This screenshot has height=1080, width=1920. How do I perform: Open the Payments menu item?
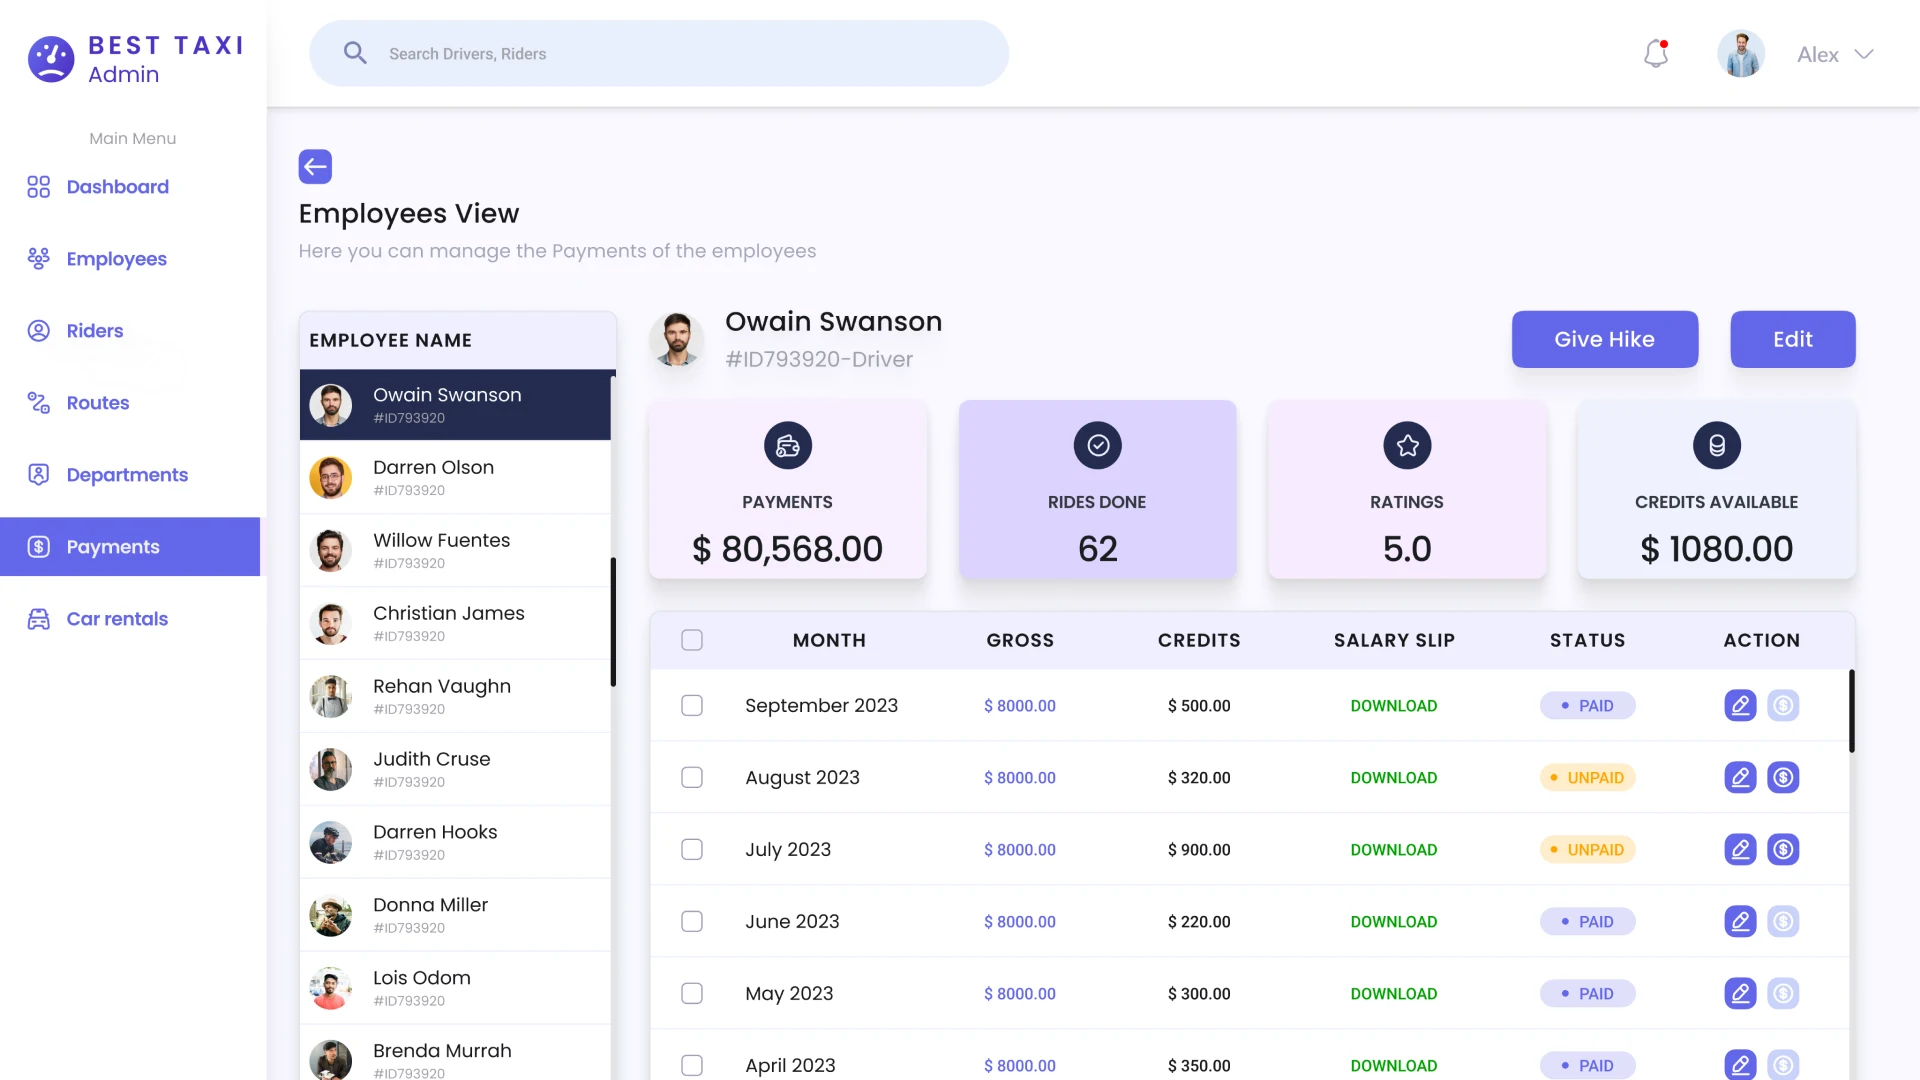113,546
